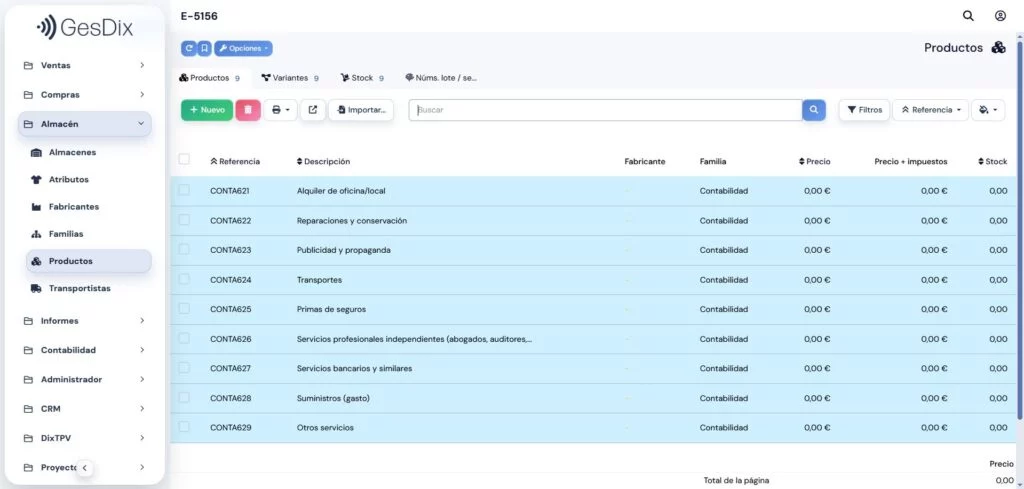The width and height of the screenshot is (1024, 489).
Task: Check the CONTA624 row checkbox
Action: pyautogui.click(x=184, y=279)
